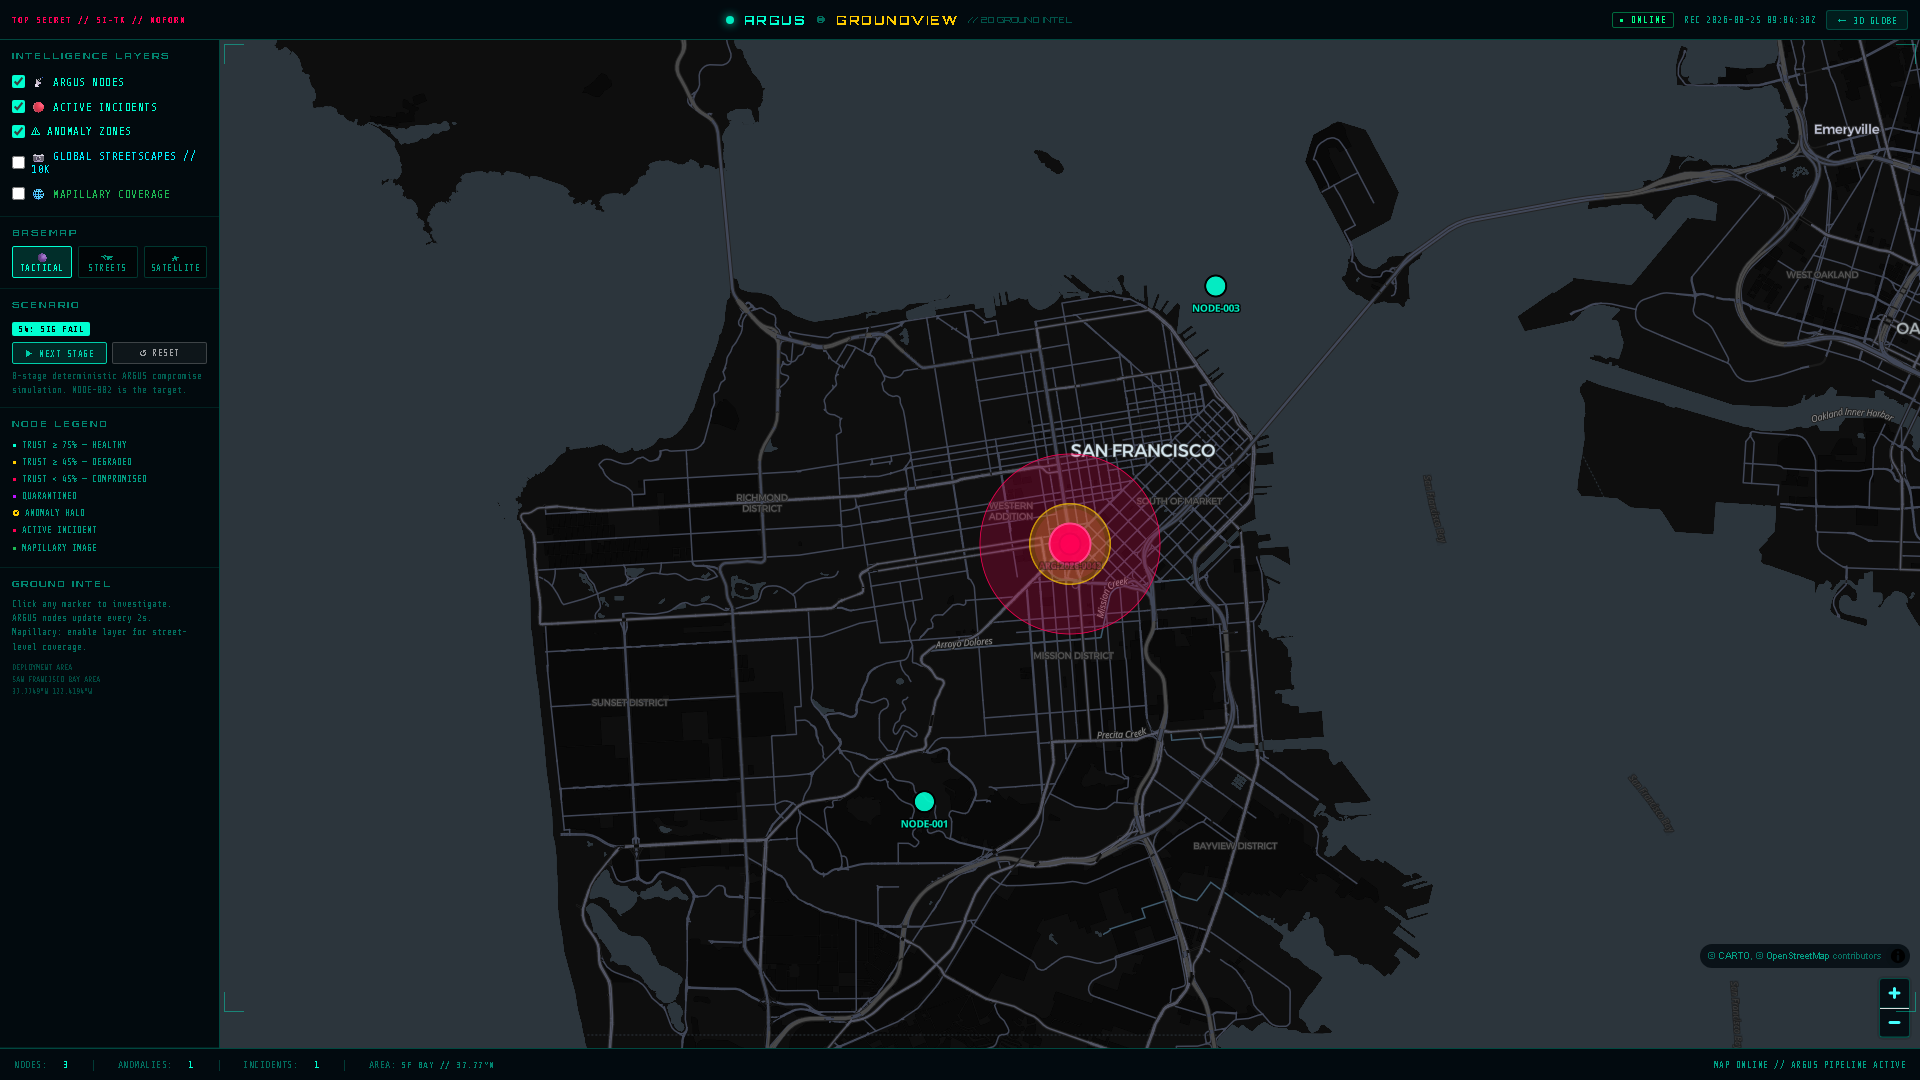1920x1080 pixels.
Task: Enable the Global Streetscapes layer checkbox
Action: (18, 163)
